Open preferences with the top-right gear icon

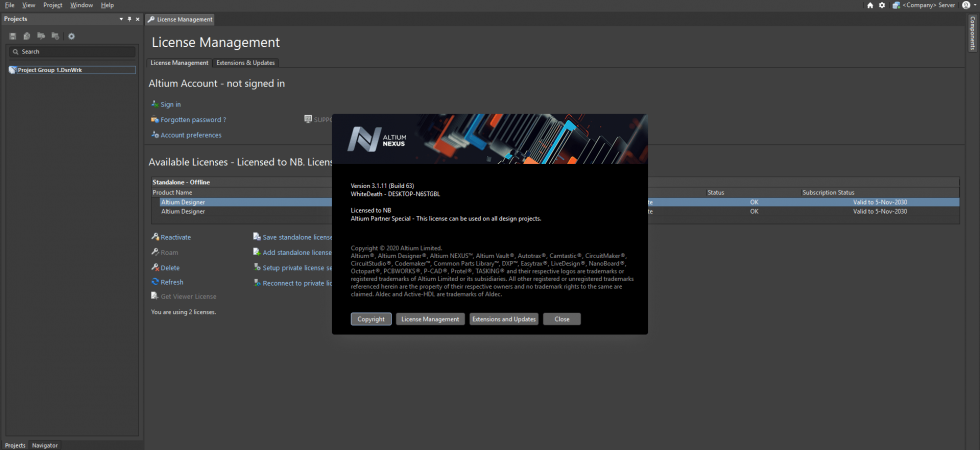coord(882,5)
